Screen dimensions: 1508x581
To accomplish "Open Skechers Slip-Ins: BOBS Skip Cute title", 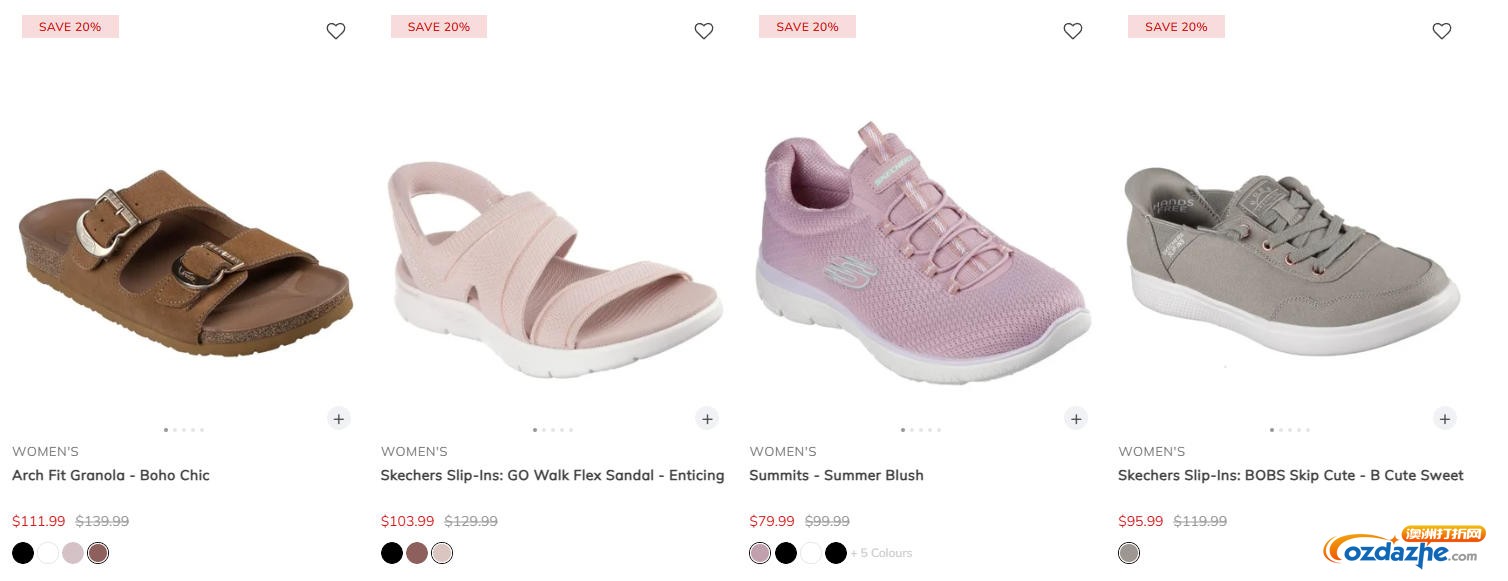I will 1290,475.
